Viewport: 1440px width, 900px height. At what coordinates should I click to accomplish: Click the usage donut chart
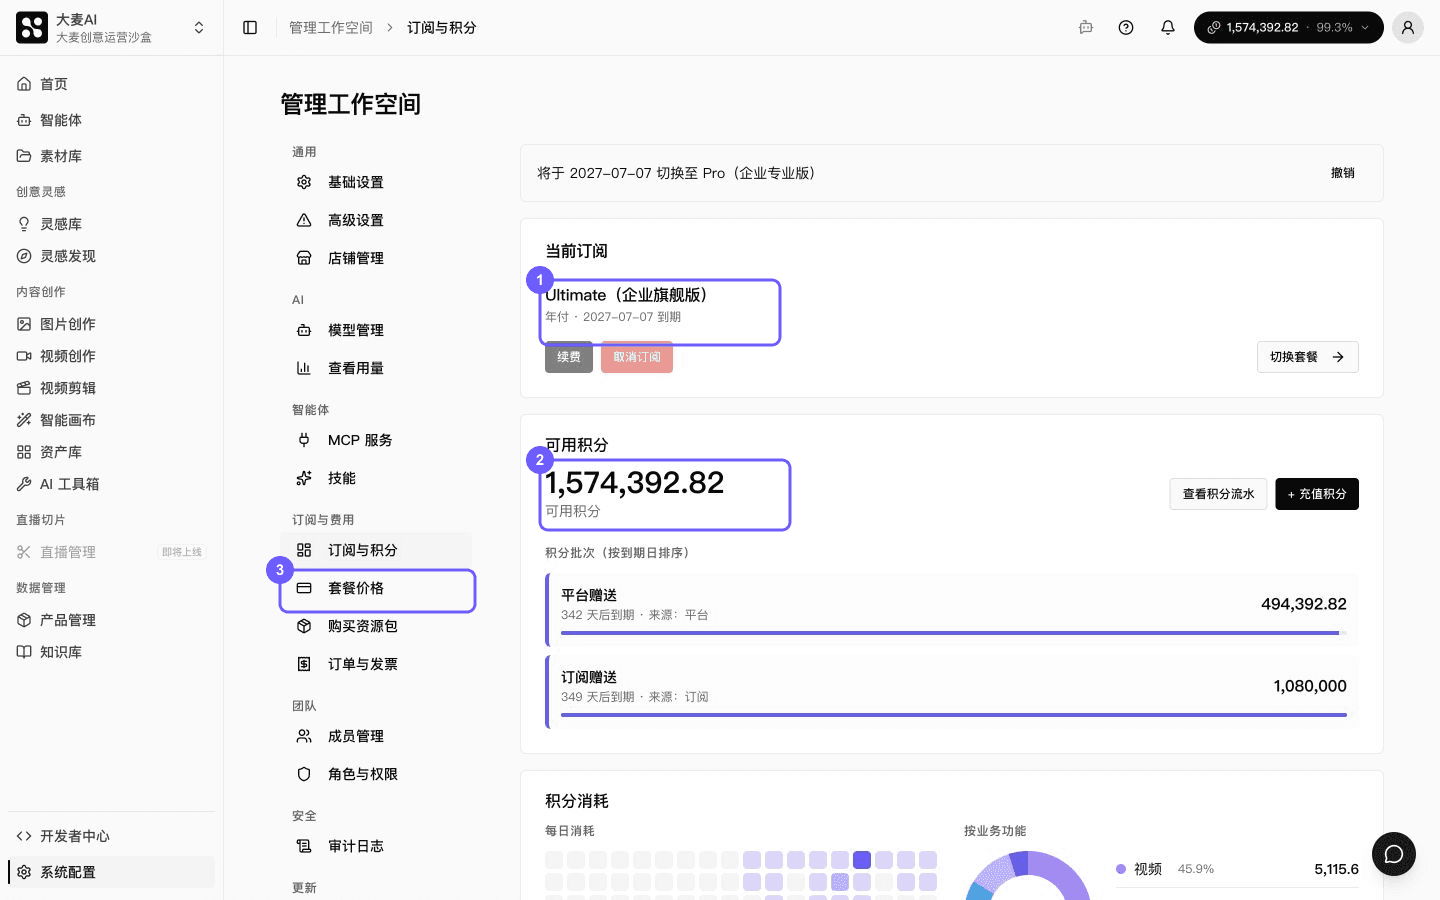1027,876
